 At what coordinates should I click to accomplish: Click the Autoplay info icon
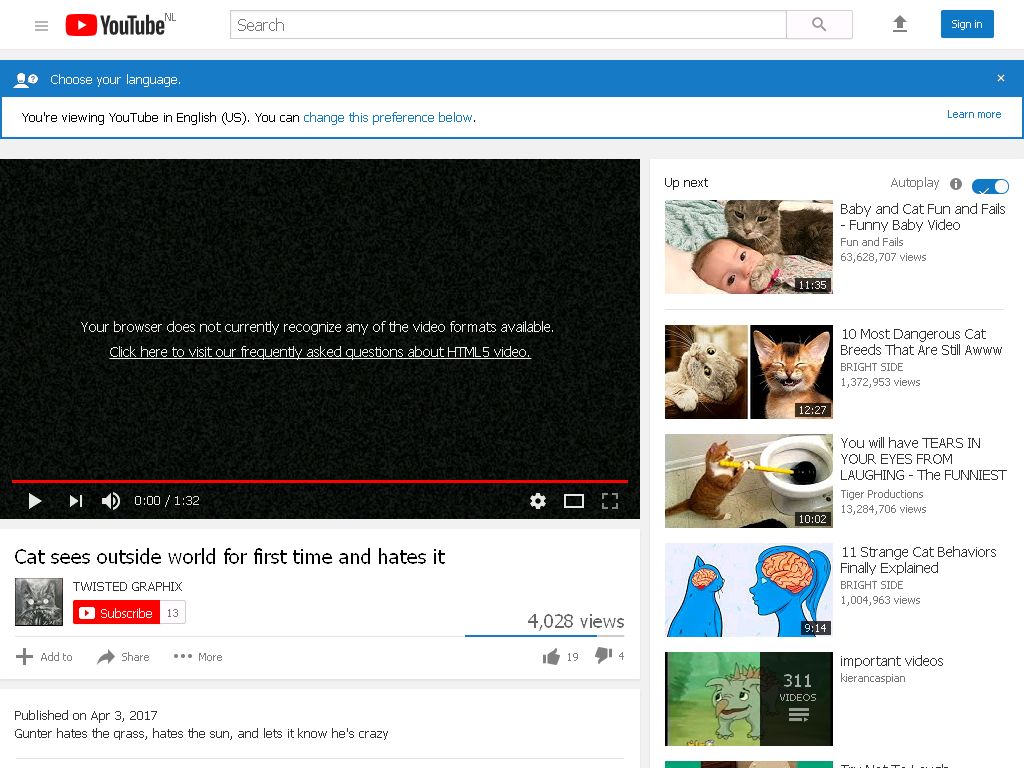click(955, 184)
